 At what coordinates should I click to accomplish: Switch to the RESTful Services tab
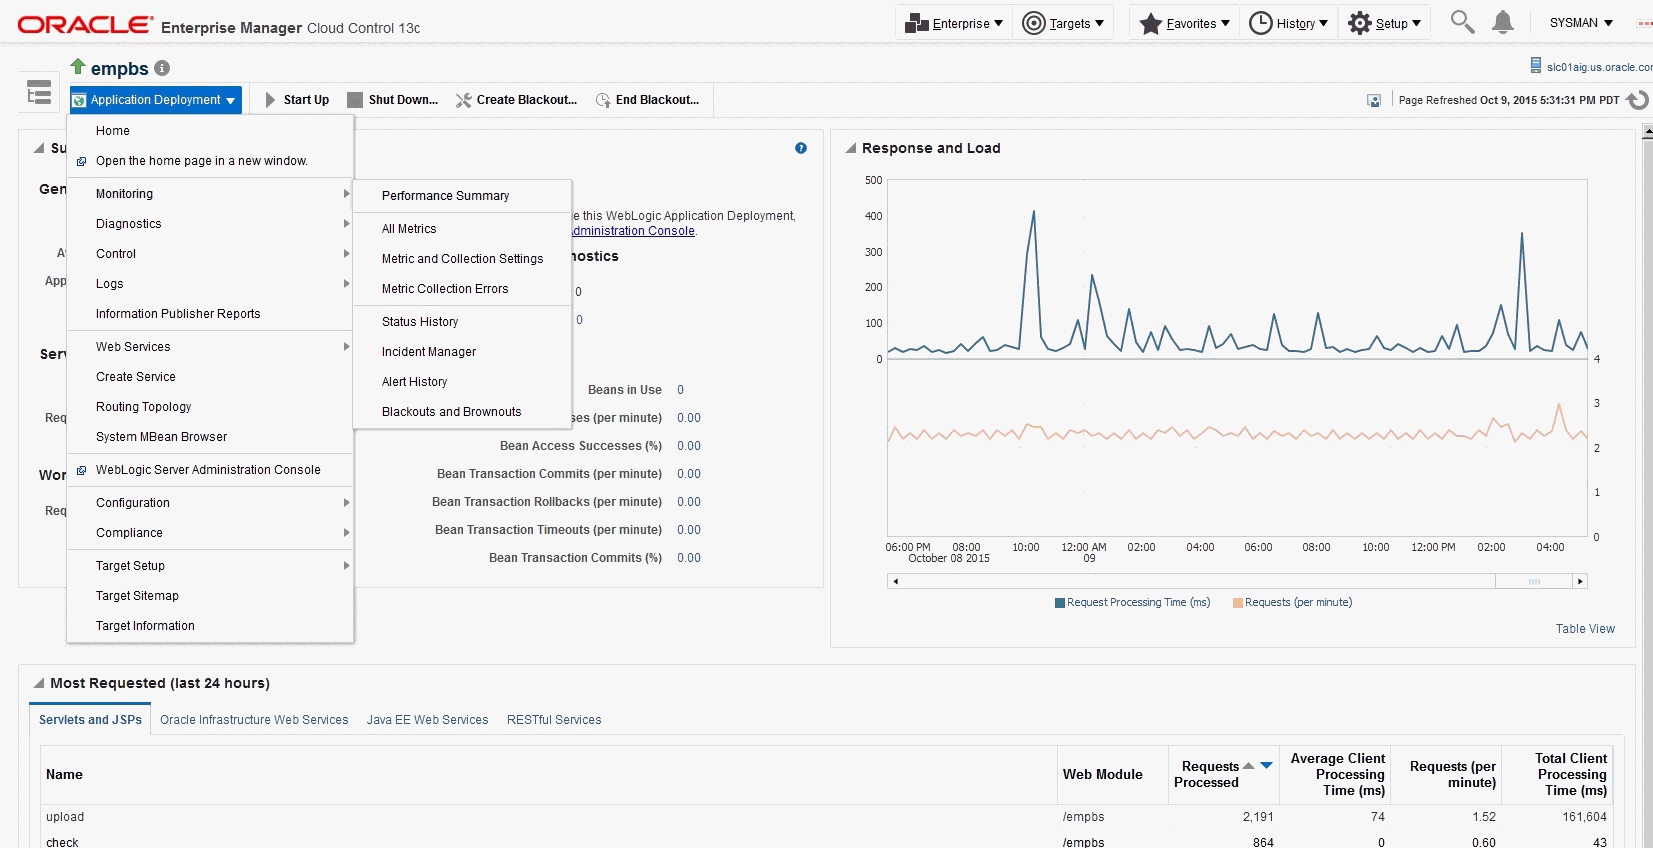click(554, 720)
